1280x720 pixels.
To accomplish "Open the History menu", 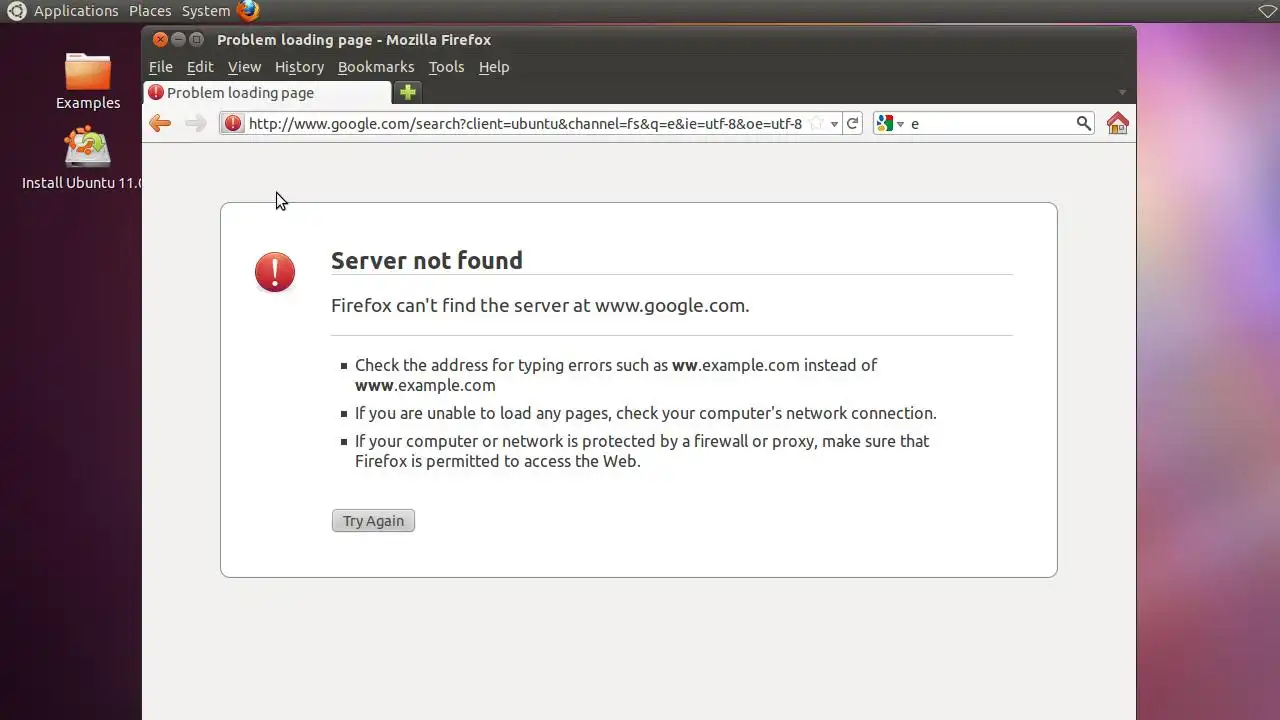I will click(299, 67).
